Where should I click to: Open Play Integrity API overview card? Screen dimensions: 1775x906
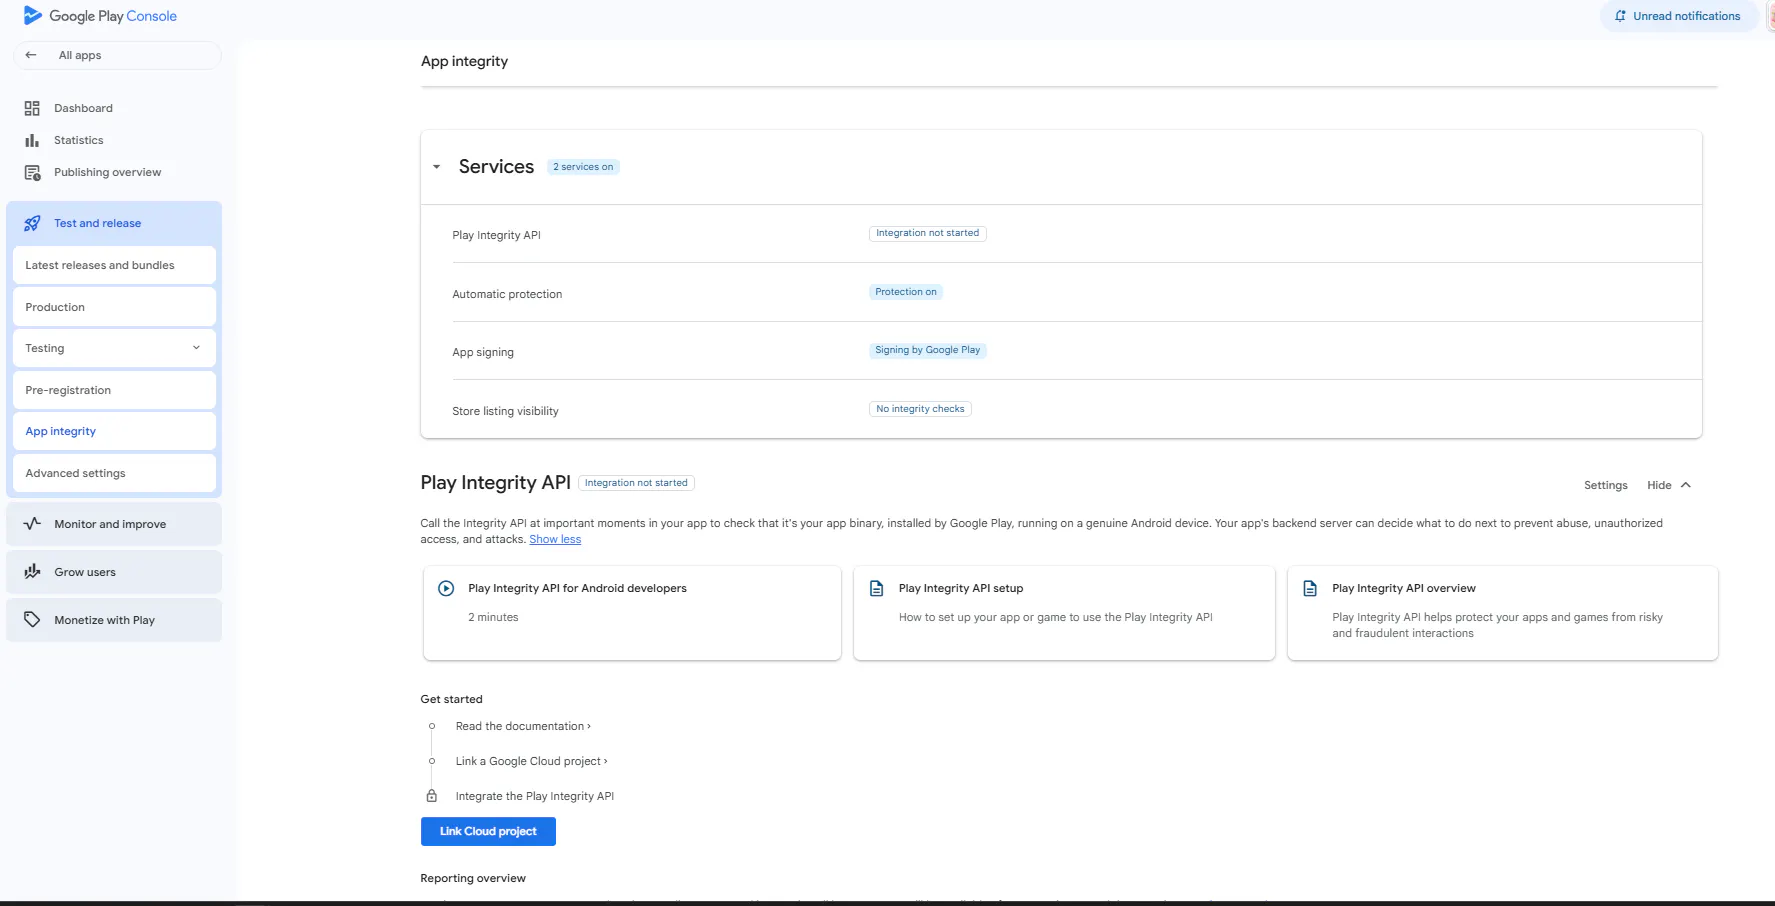[1502, 613]
